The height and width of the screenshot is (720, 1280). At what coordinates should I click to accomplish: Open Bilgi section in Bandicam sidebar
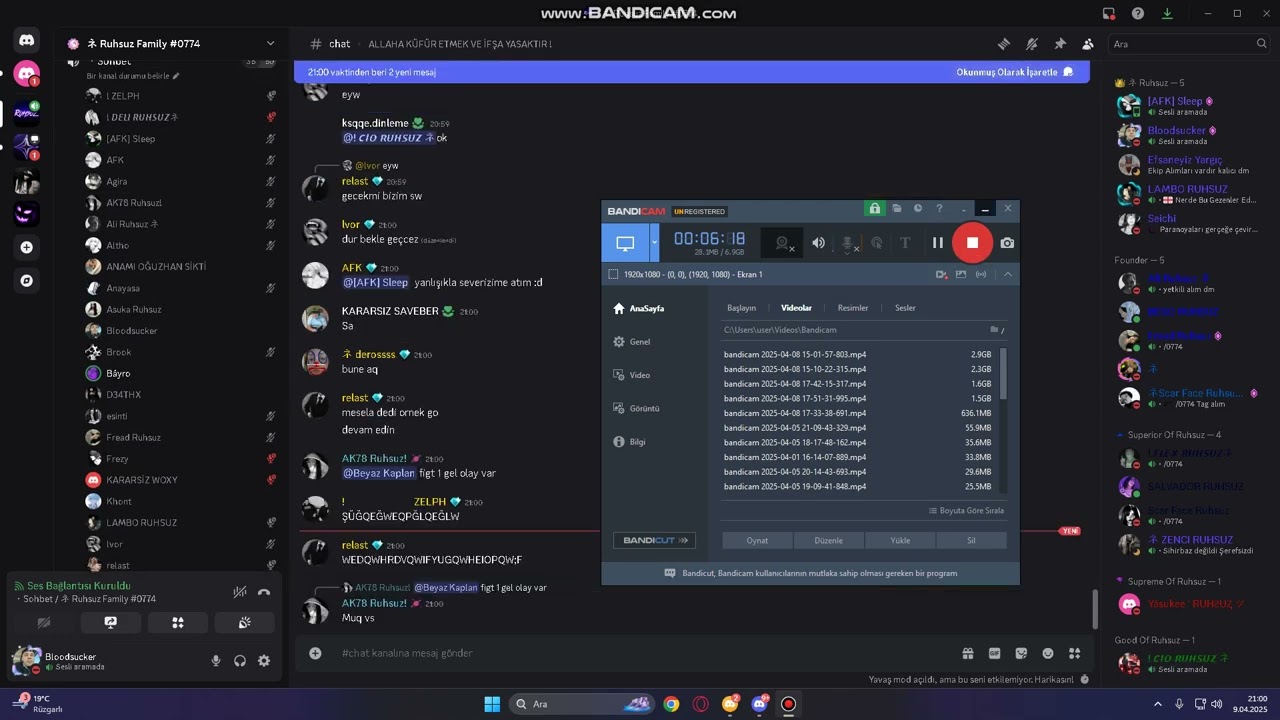pyautogui.click(x=630, y=442)
